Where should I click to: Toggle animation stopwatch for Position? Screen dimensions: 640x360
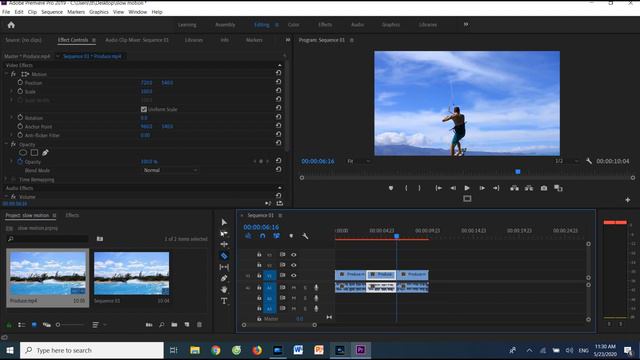(x=20, y=82)
